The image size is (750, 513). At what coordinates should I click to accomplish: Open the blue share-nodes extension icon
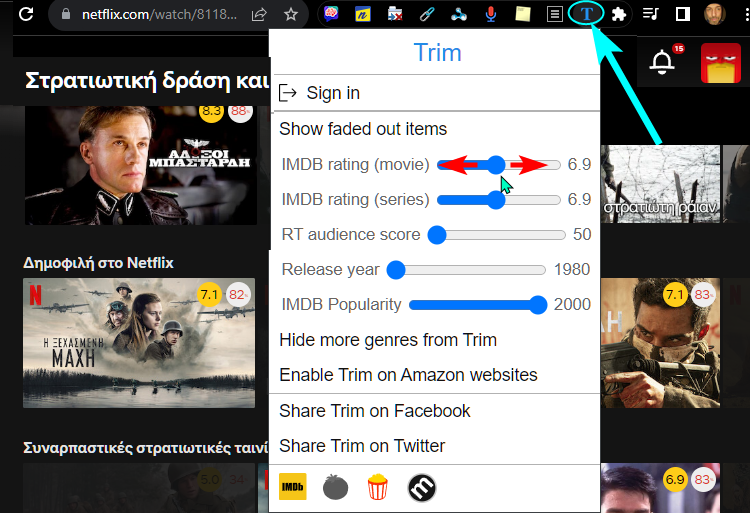point(459,14)
